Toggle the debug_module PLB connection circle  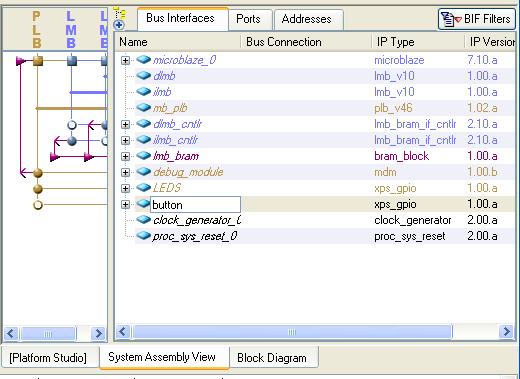point(38,173)
